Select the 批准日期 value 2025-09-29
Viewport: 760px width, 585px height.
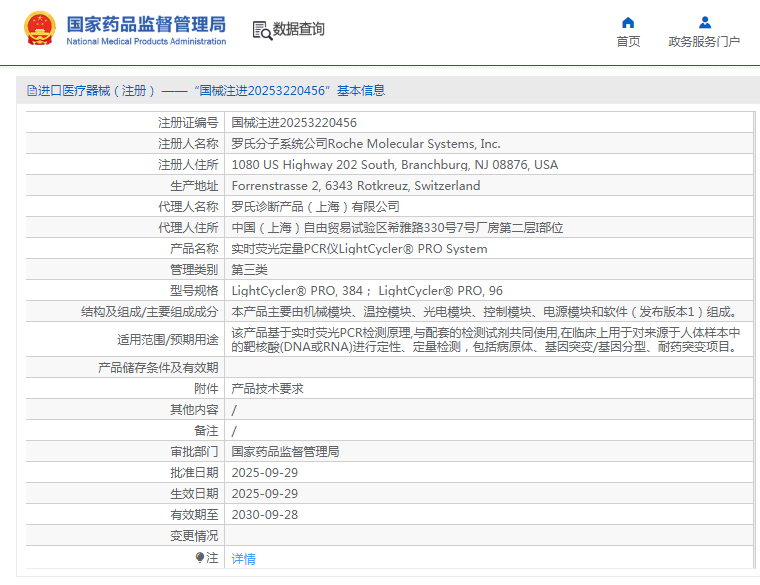pos(265,473)
